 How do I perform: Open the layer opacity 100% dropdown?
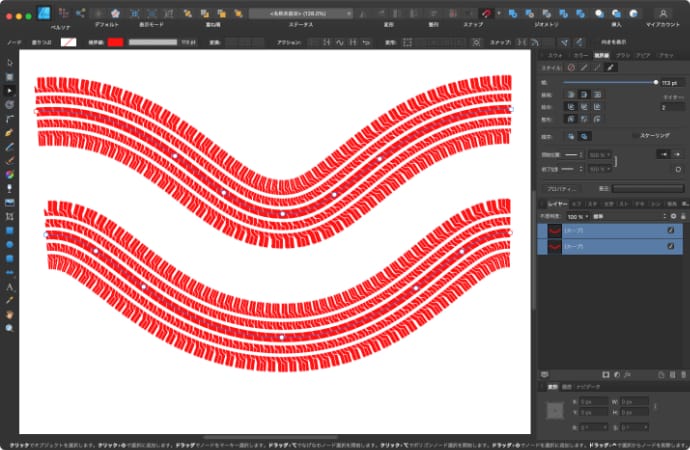click(x=577, y=215)
